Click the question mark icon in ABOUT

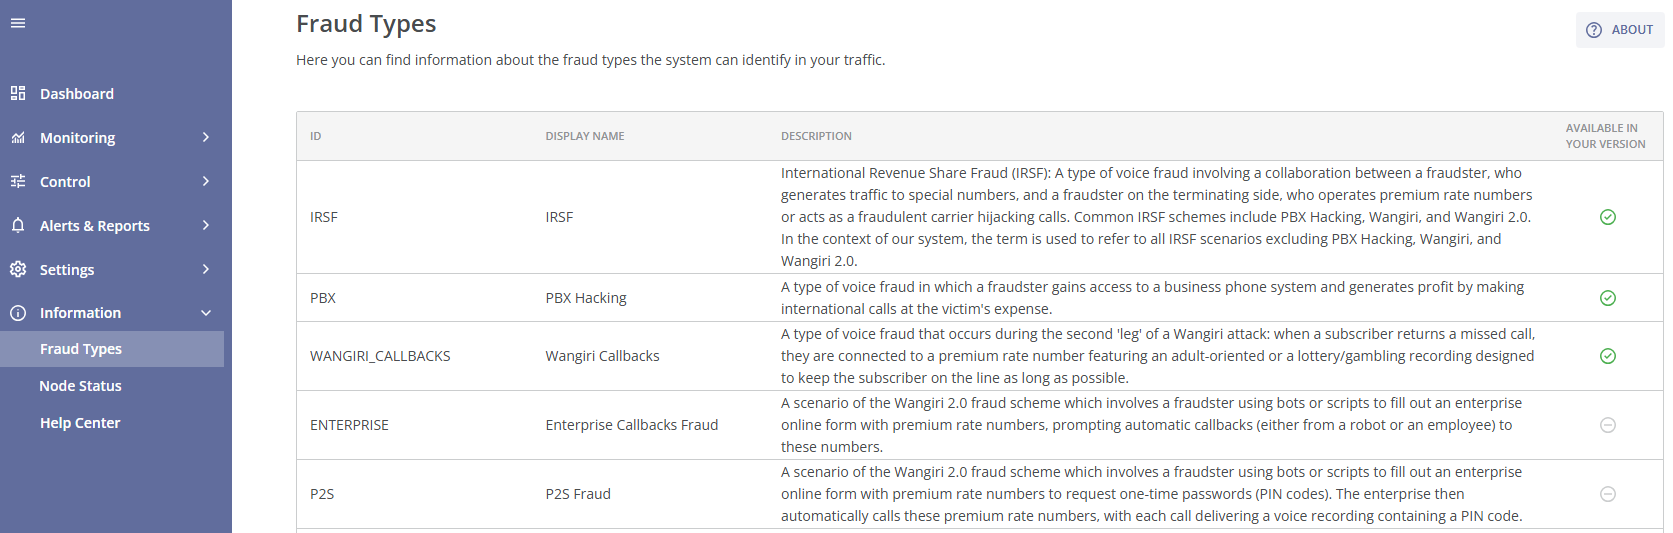point(1594,30)
